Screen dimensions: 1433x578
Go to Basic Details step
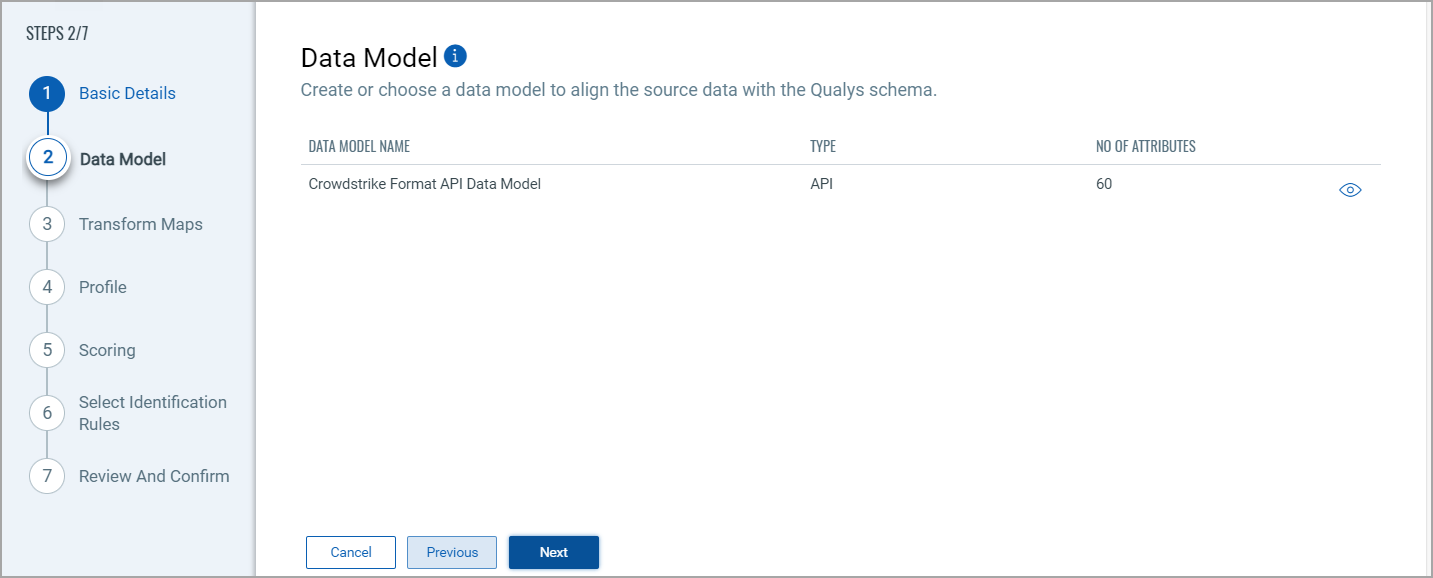click(127, 93)
